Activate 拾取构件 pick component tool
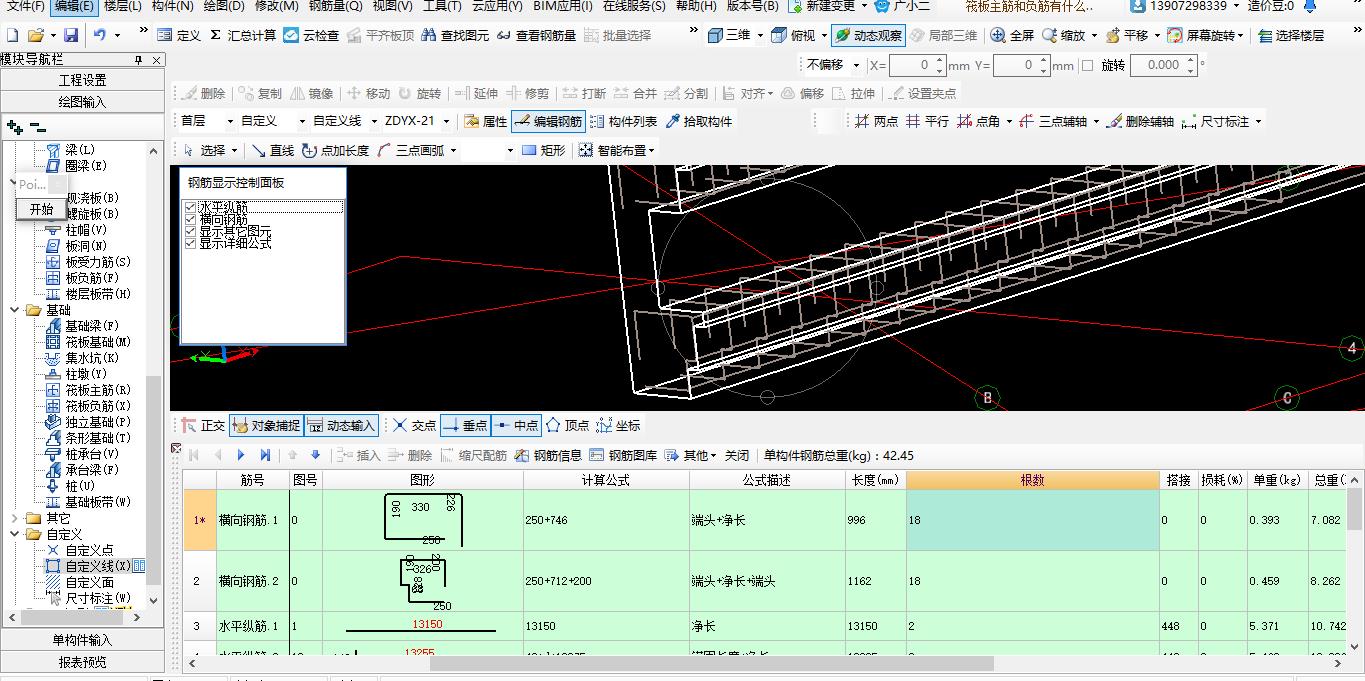This screenshot has width=1365, height=681. pyautogui.click(x=698, y=121)
